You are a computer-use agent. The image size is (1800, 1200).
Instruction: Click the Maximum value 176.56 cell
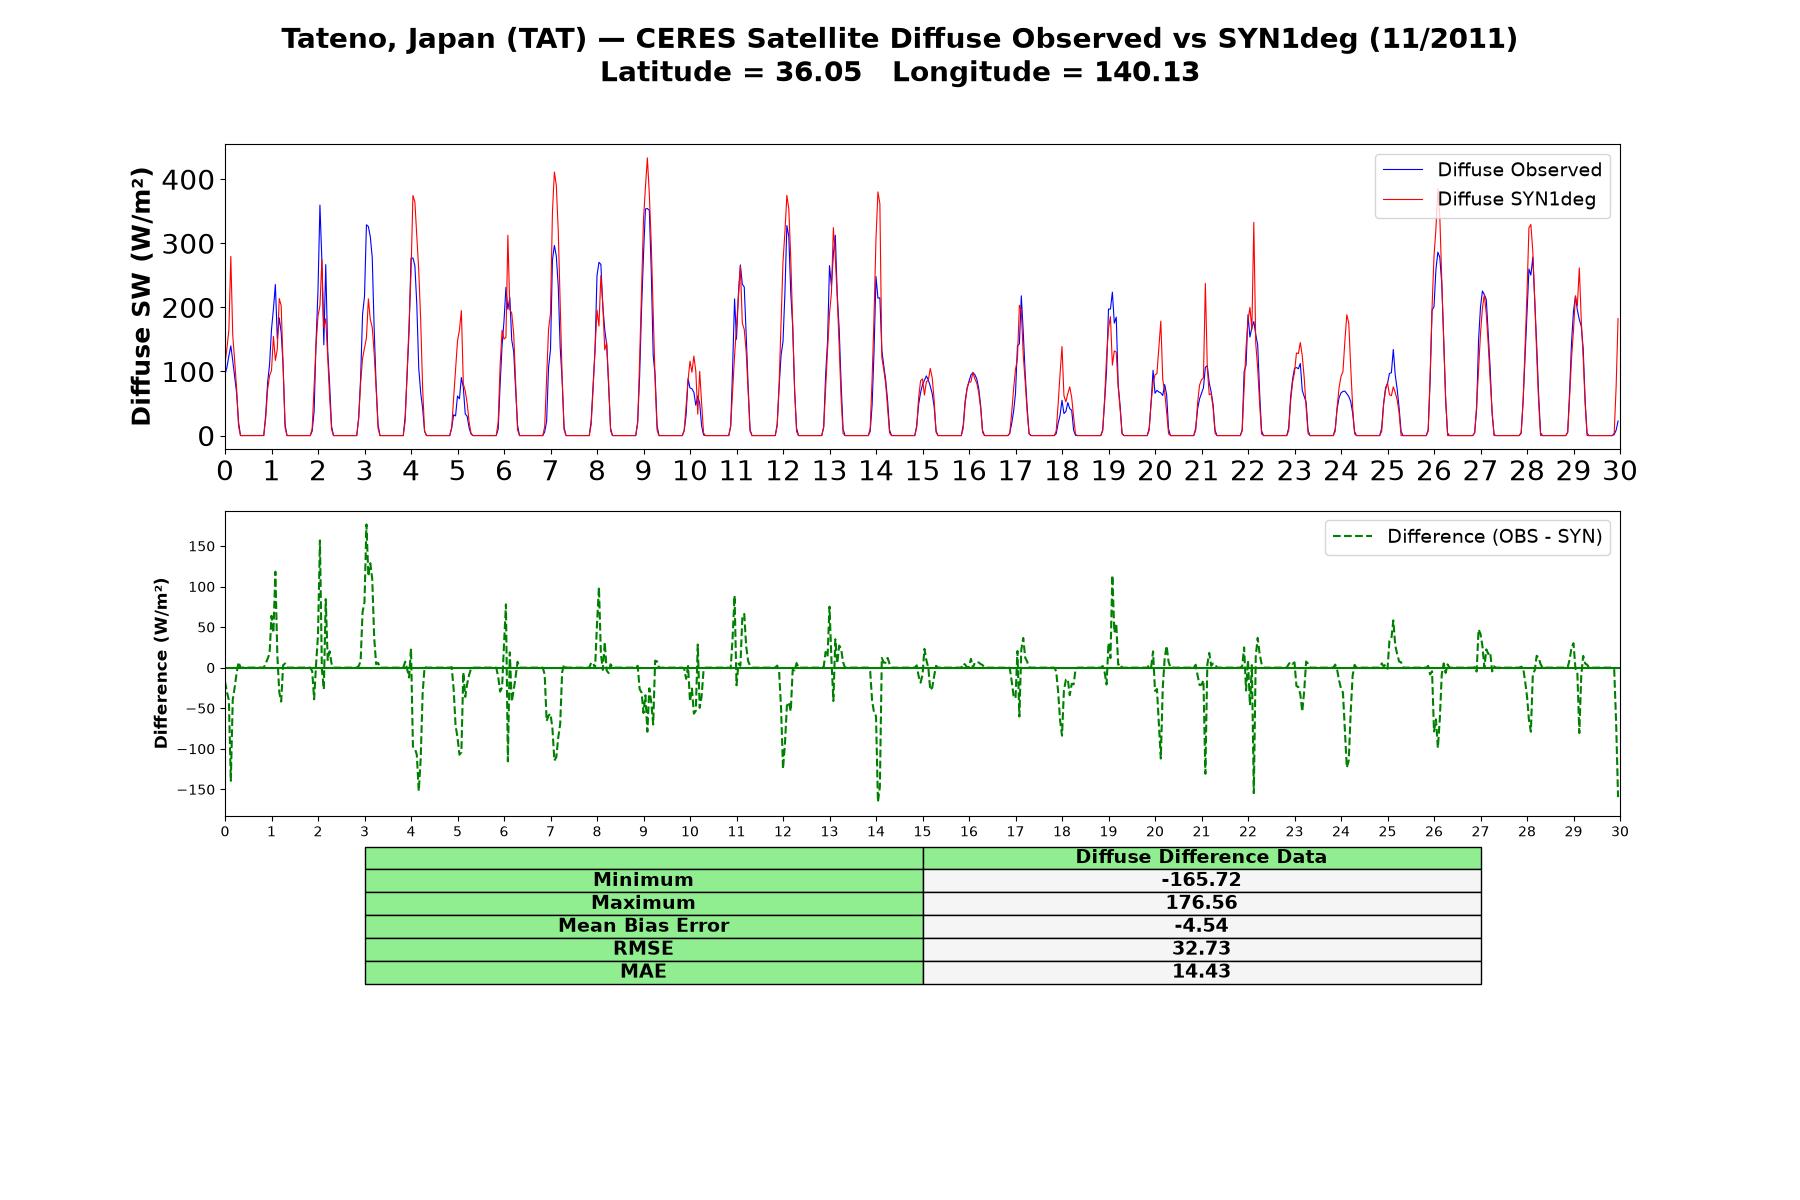1201,903
